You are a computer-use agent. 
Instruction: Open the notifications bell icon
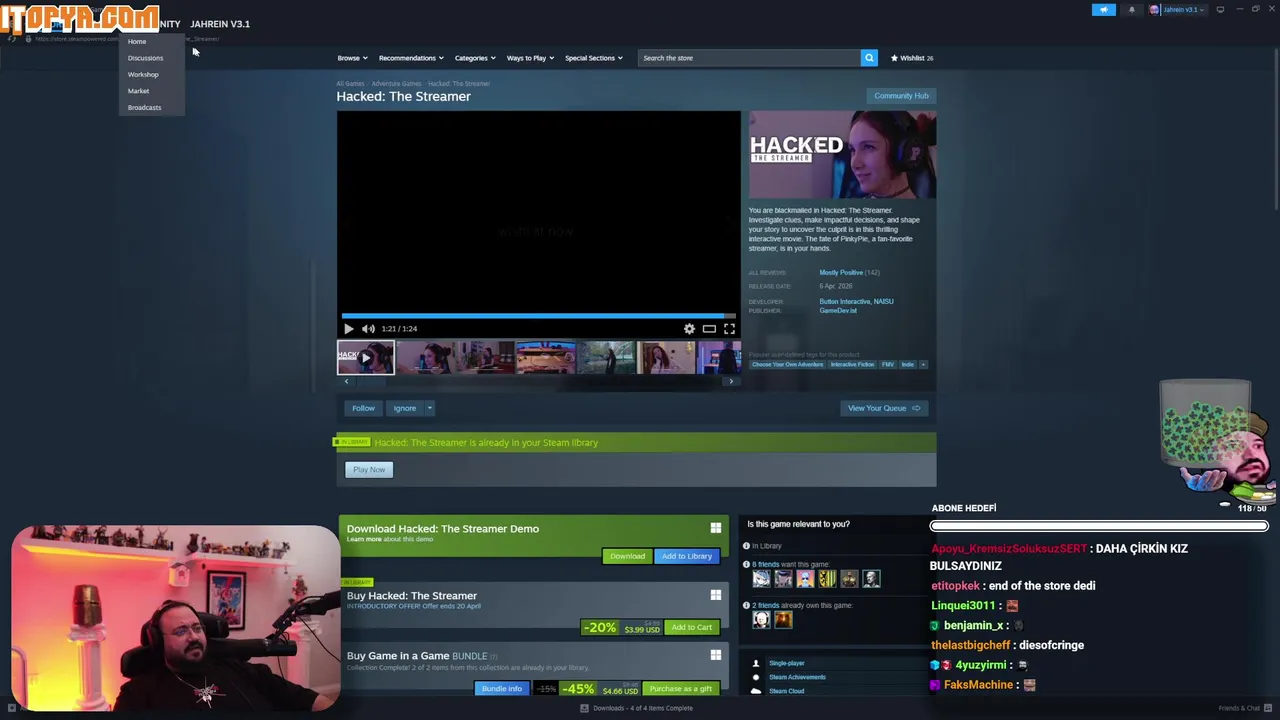click(x=1132, y=10)
